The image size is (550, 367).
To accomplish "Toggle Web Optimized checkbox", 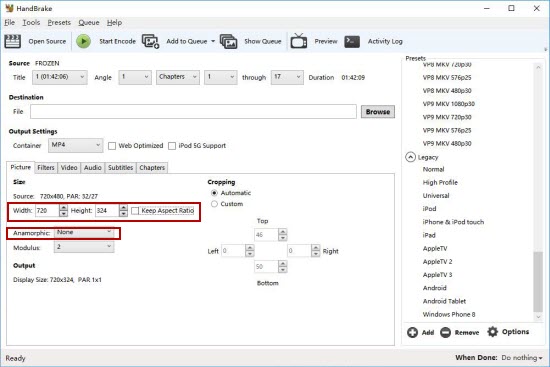I will (x=112, y=146).
